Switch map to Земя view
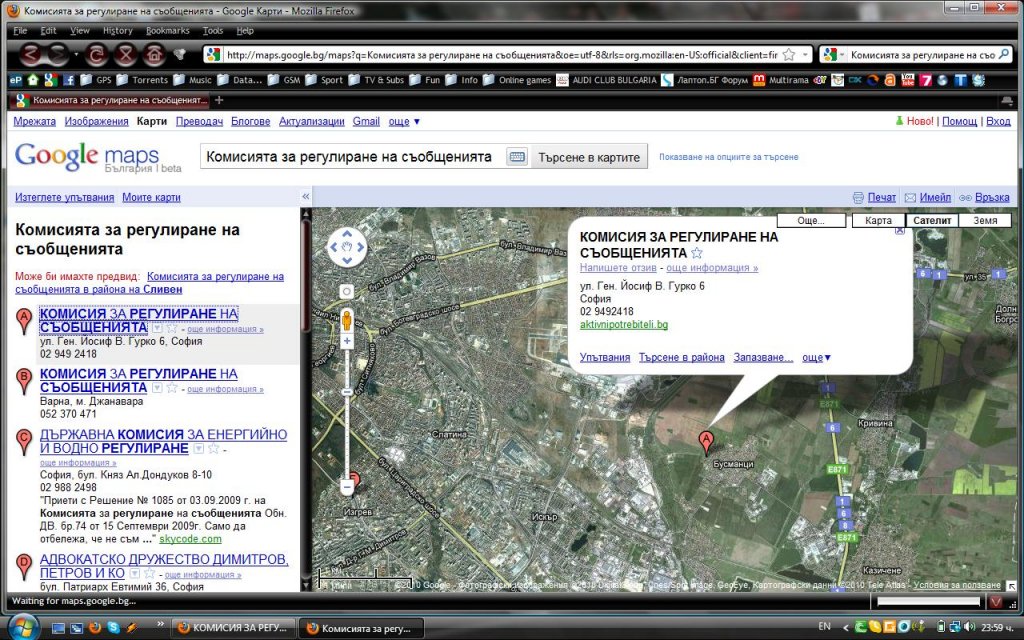 tap(984, 220)
